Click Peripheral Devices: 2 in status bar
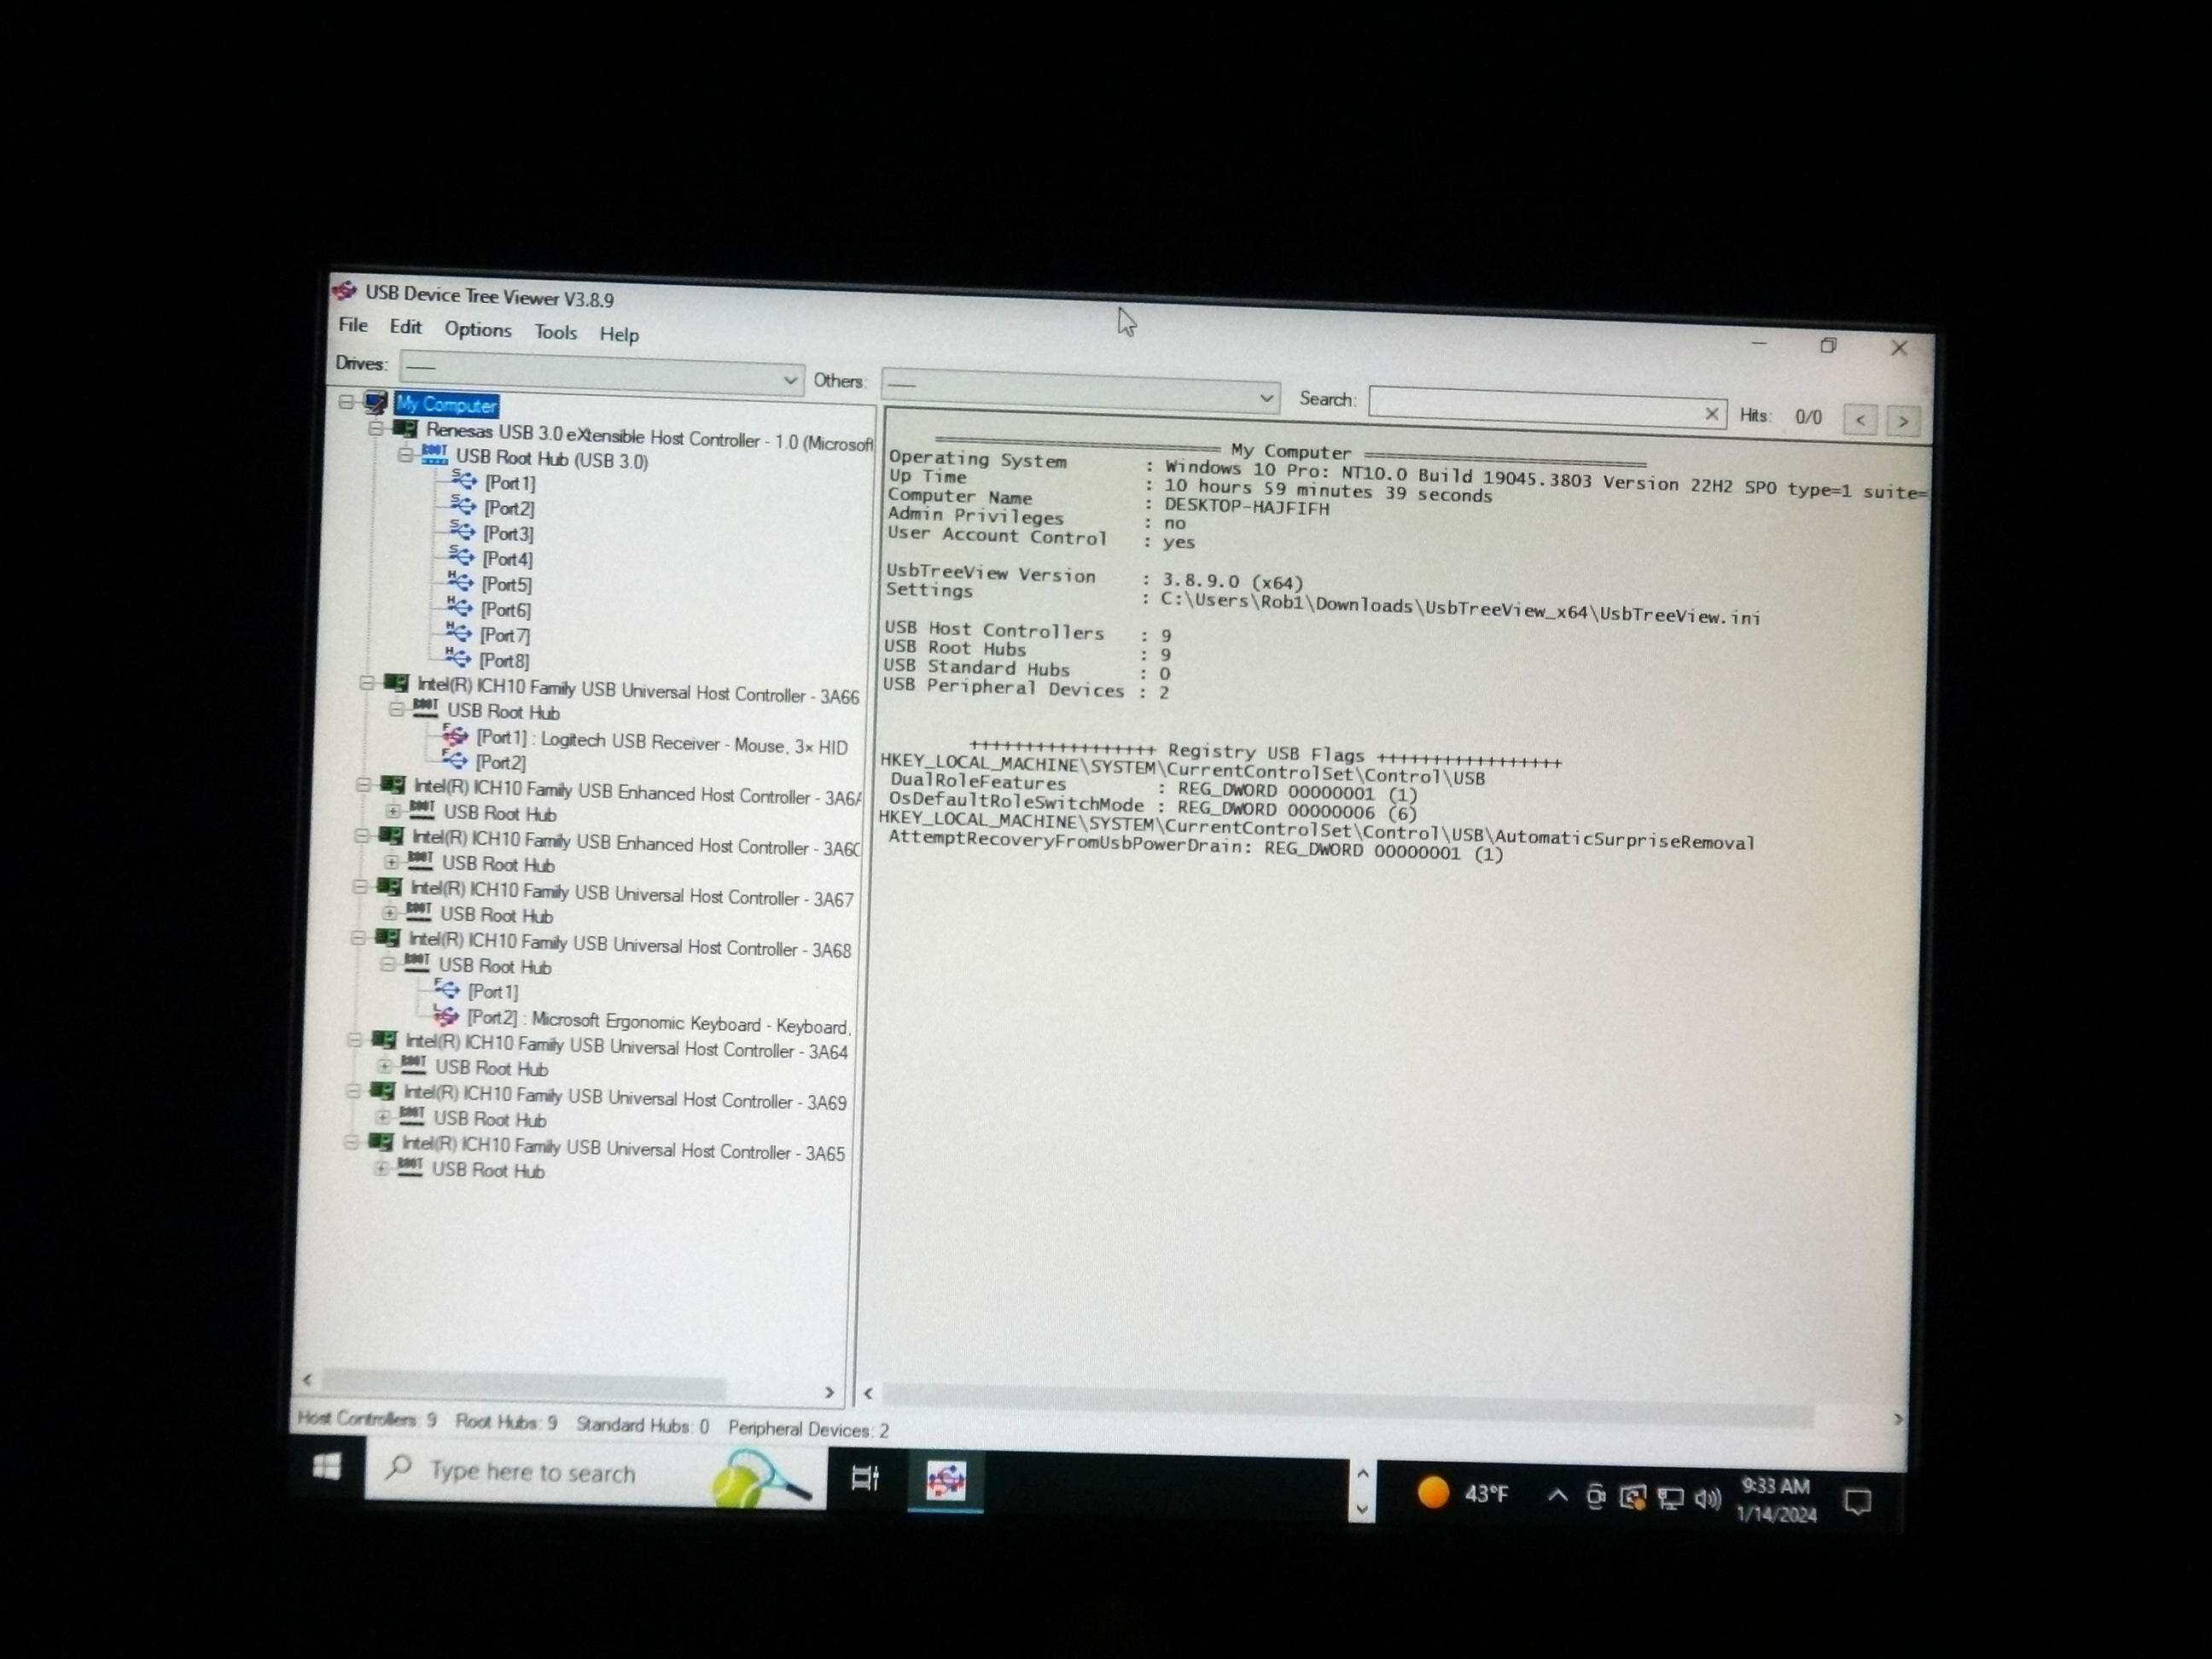This screenshot has width=2212, height=1659. [x=808, y=1429]
